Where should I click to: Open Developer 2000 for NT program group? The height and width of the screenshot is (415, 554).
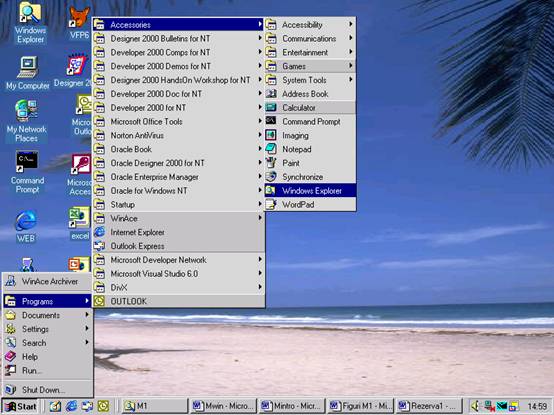click(x=178, y=107)
